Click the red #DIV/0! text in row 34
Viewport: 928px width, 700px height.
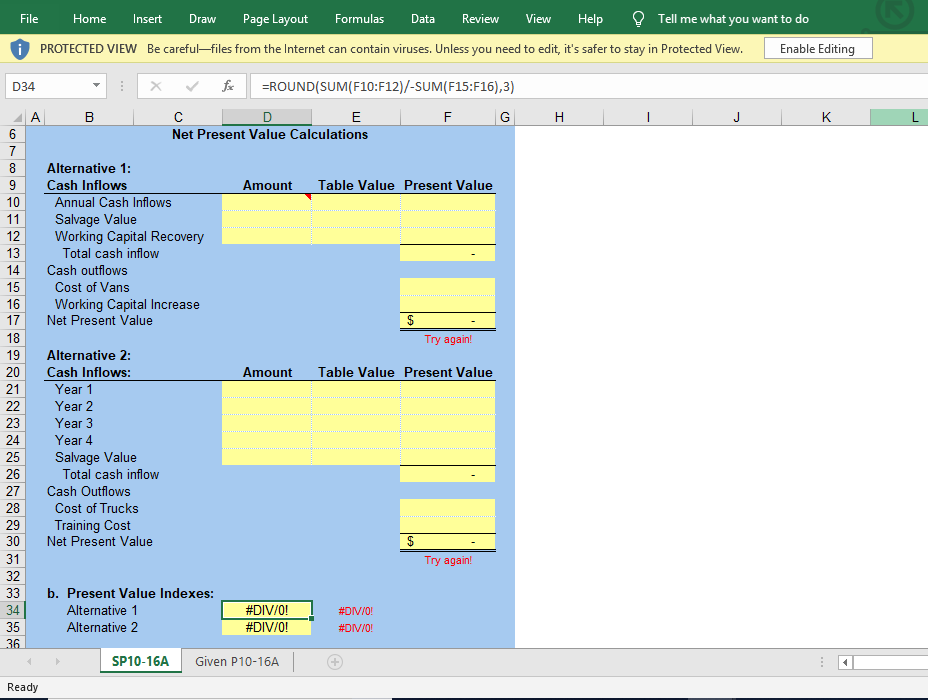tap(356, 611)
